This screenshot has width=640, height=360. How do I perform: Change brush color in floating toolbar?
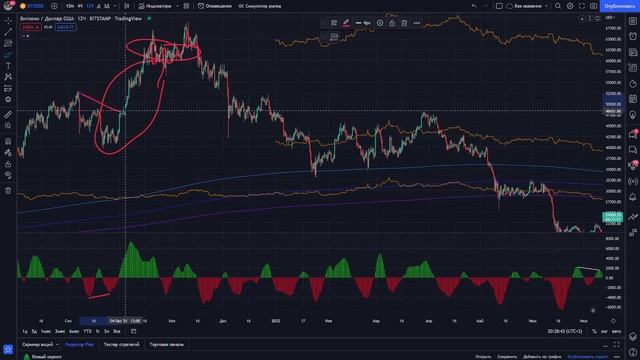pyautogui.click(x=346, y=23)
